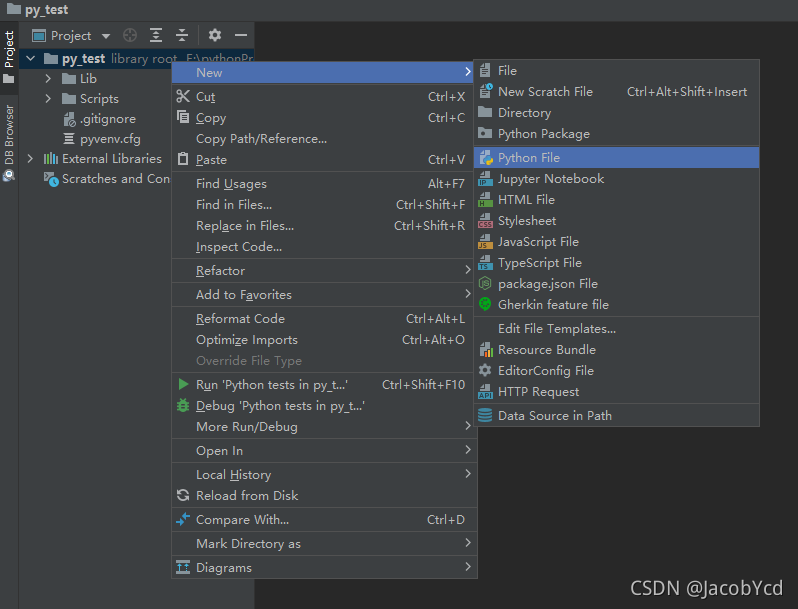Click the green Run triangle icon
Viewport: 798px width, 609px height.
[183, 384]
